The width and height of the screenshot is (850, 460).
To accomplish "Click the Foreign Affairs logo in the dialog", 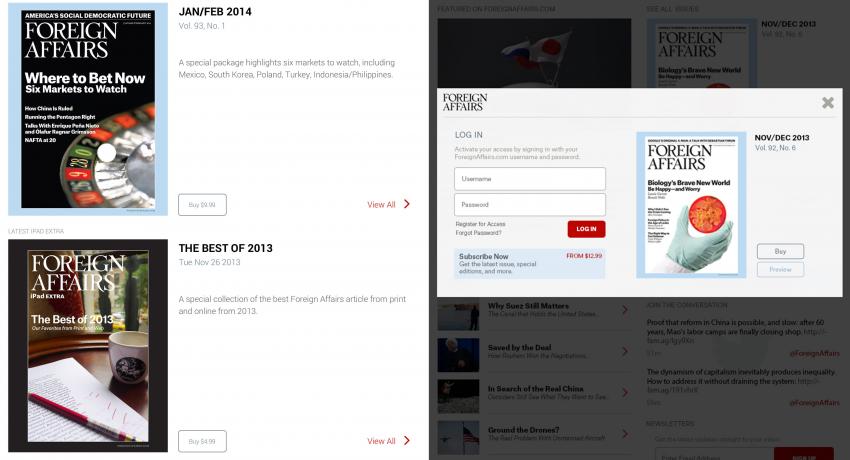I will click(465, 102).
